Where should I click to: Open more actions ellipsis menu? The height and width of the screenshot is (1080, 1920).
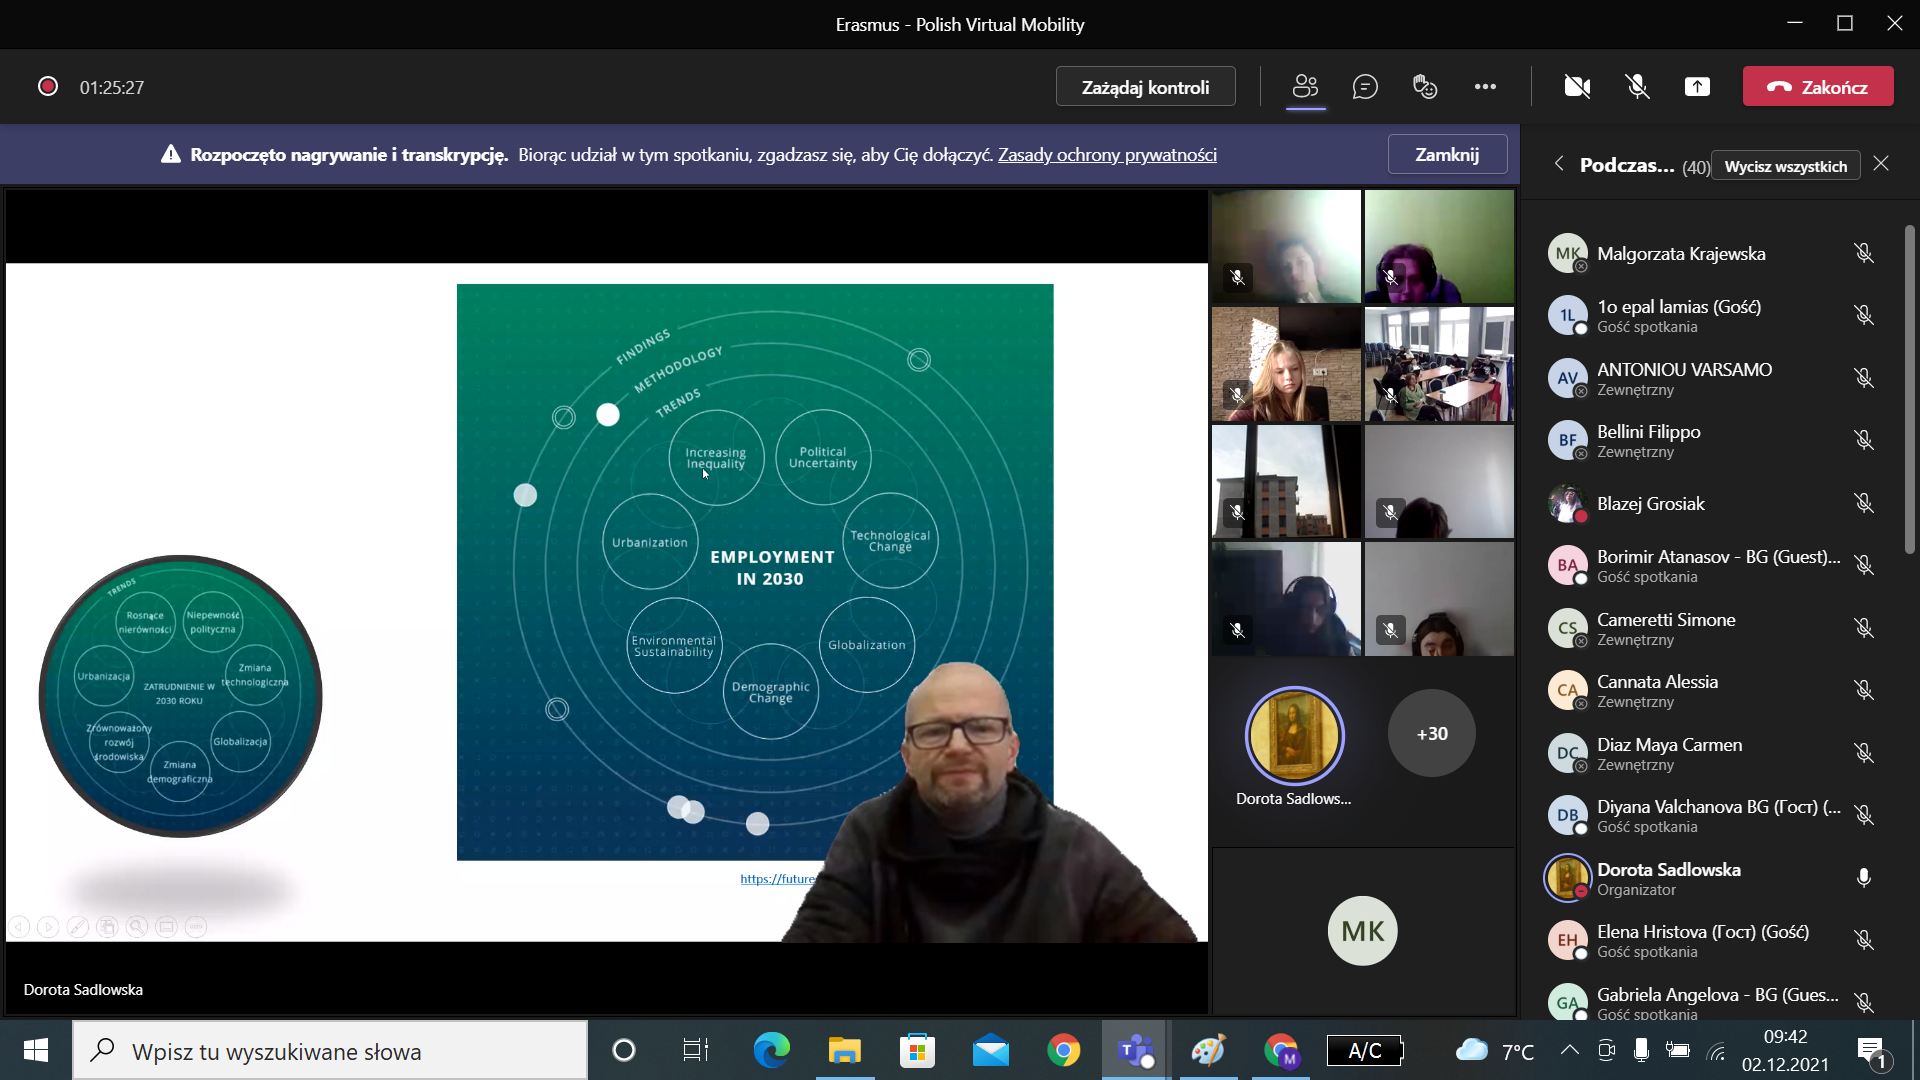pos(1485,87)
